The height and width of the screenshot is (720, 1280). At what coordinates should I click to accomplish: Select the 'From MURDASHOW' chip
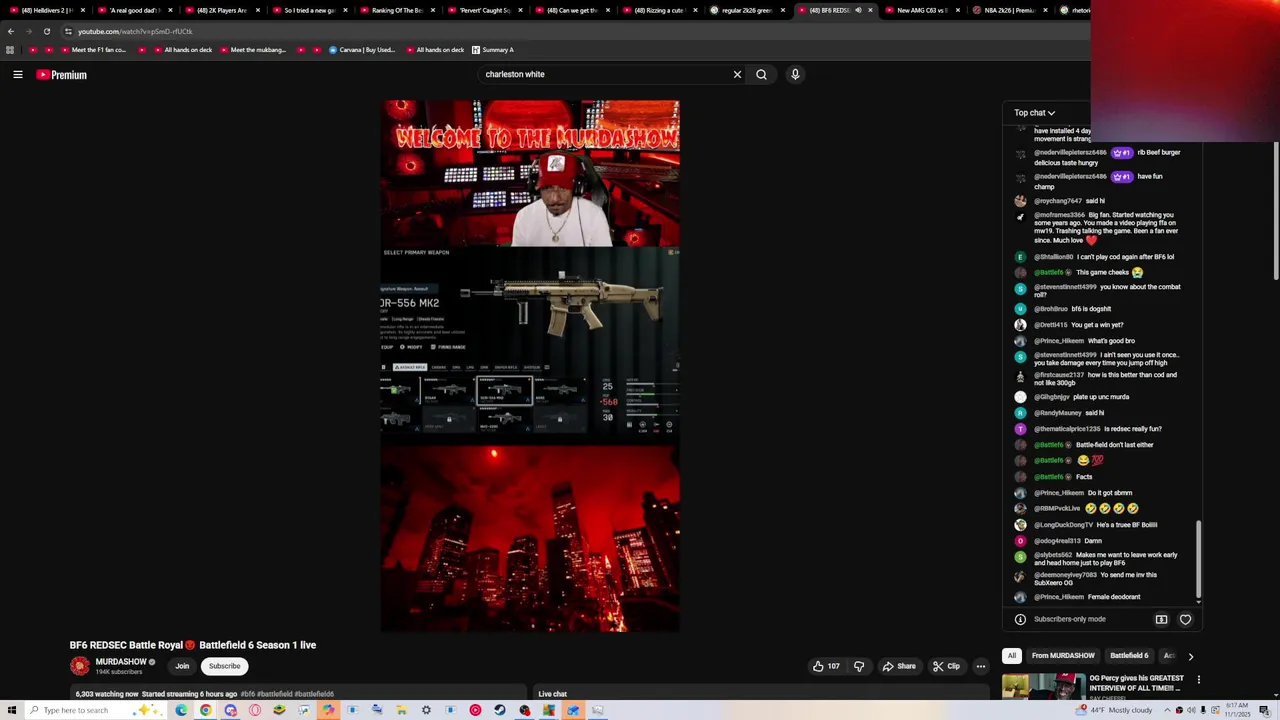click(1063, 656)
